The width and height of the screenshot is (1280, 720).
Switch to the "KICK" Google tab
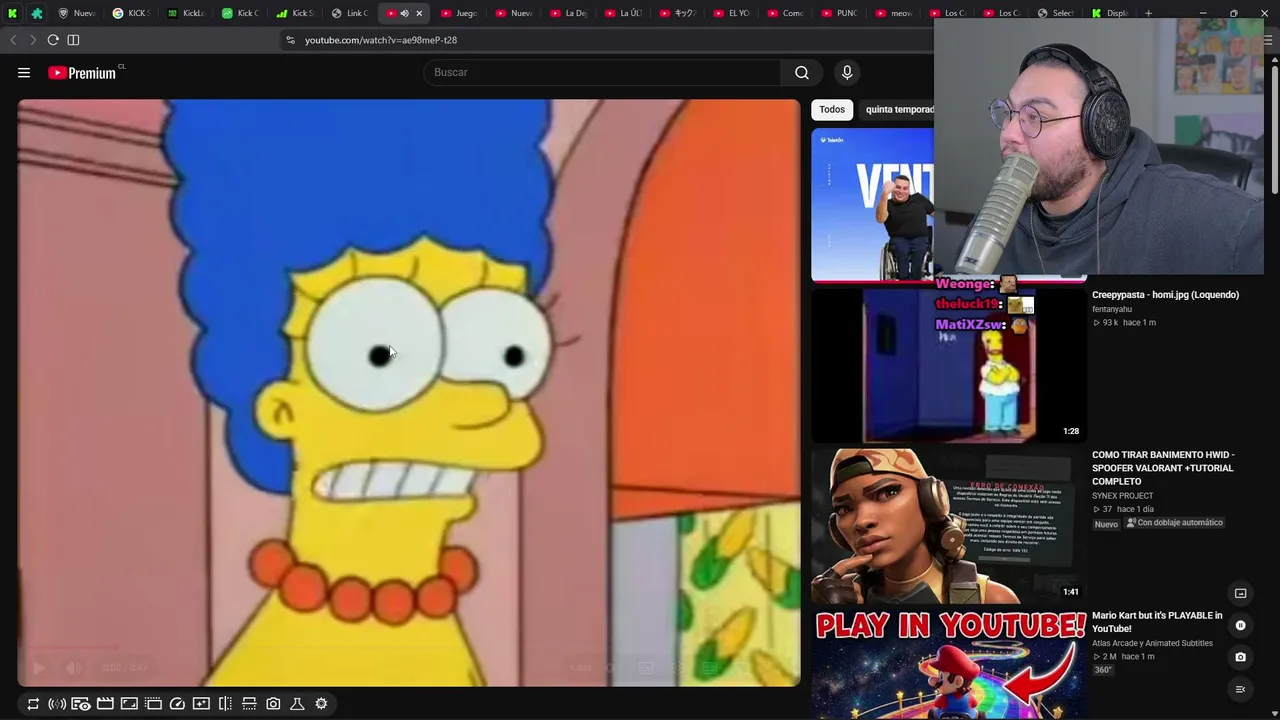(x=130, y=13)
